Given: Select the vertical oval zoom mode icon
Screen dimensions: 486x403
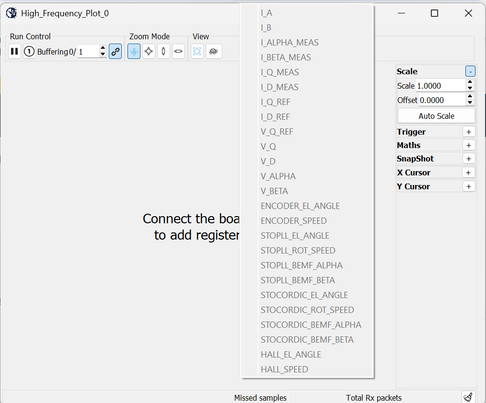Looking at the screenshot, I should coord(163,51).
